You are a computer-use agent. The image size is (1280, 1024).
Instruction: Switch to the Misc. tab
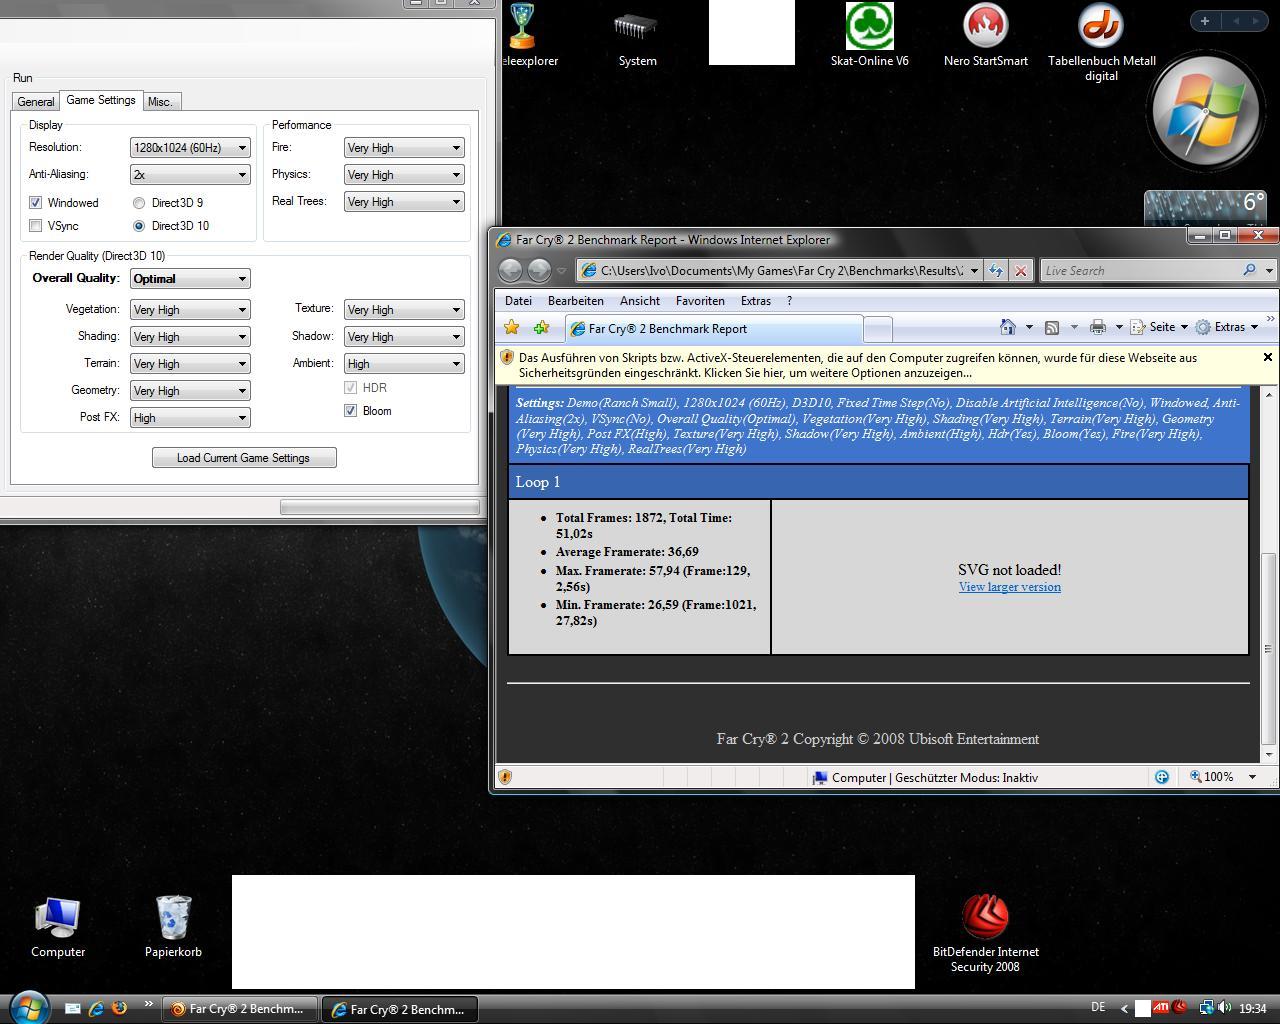click(x=160, y=102)
